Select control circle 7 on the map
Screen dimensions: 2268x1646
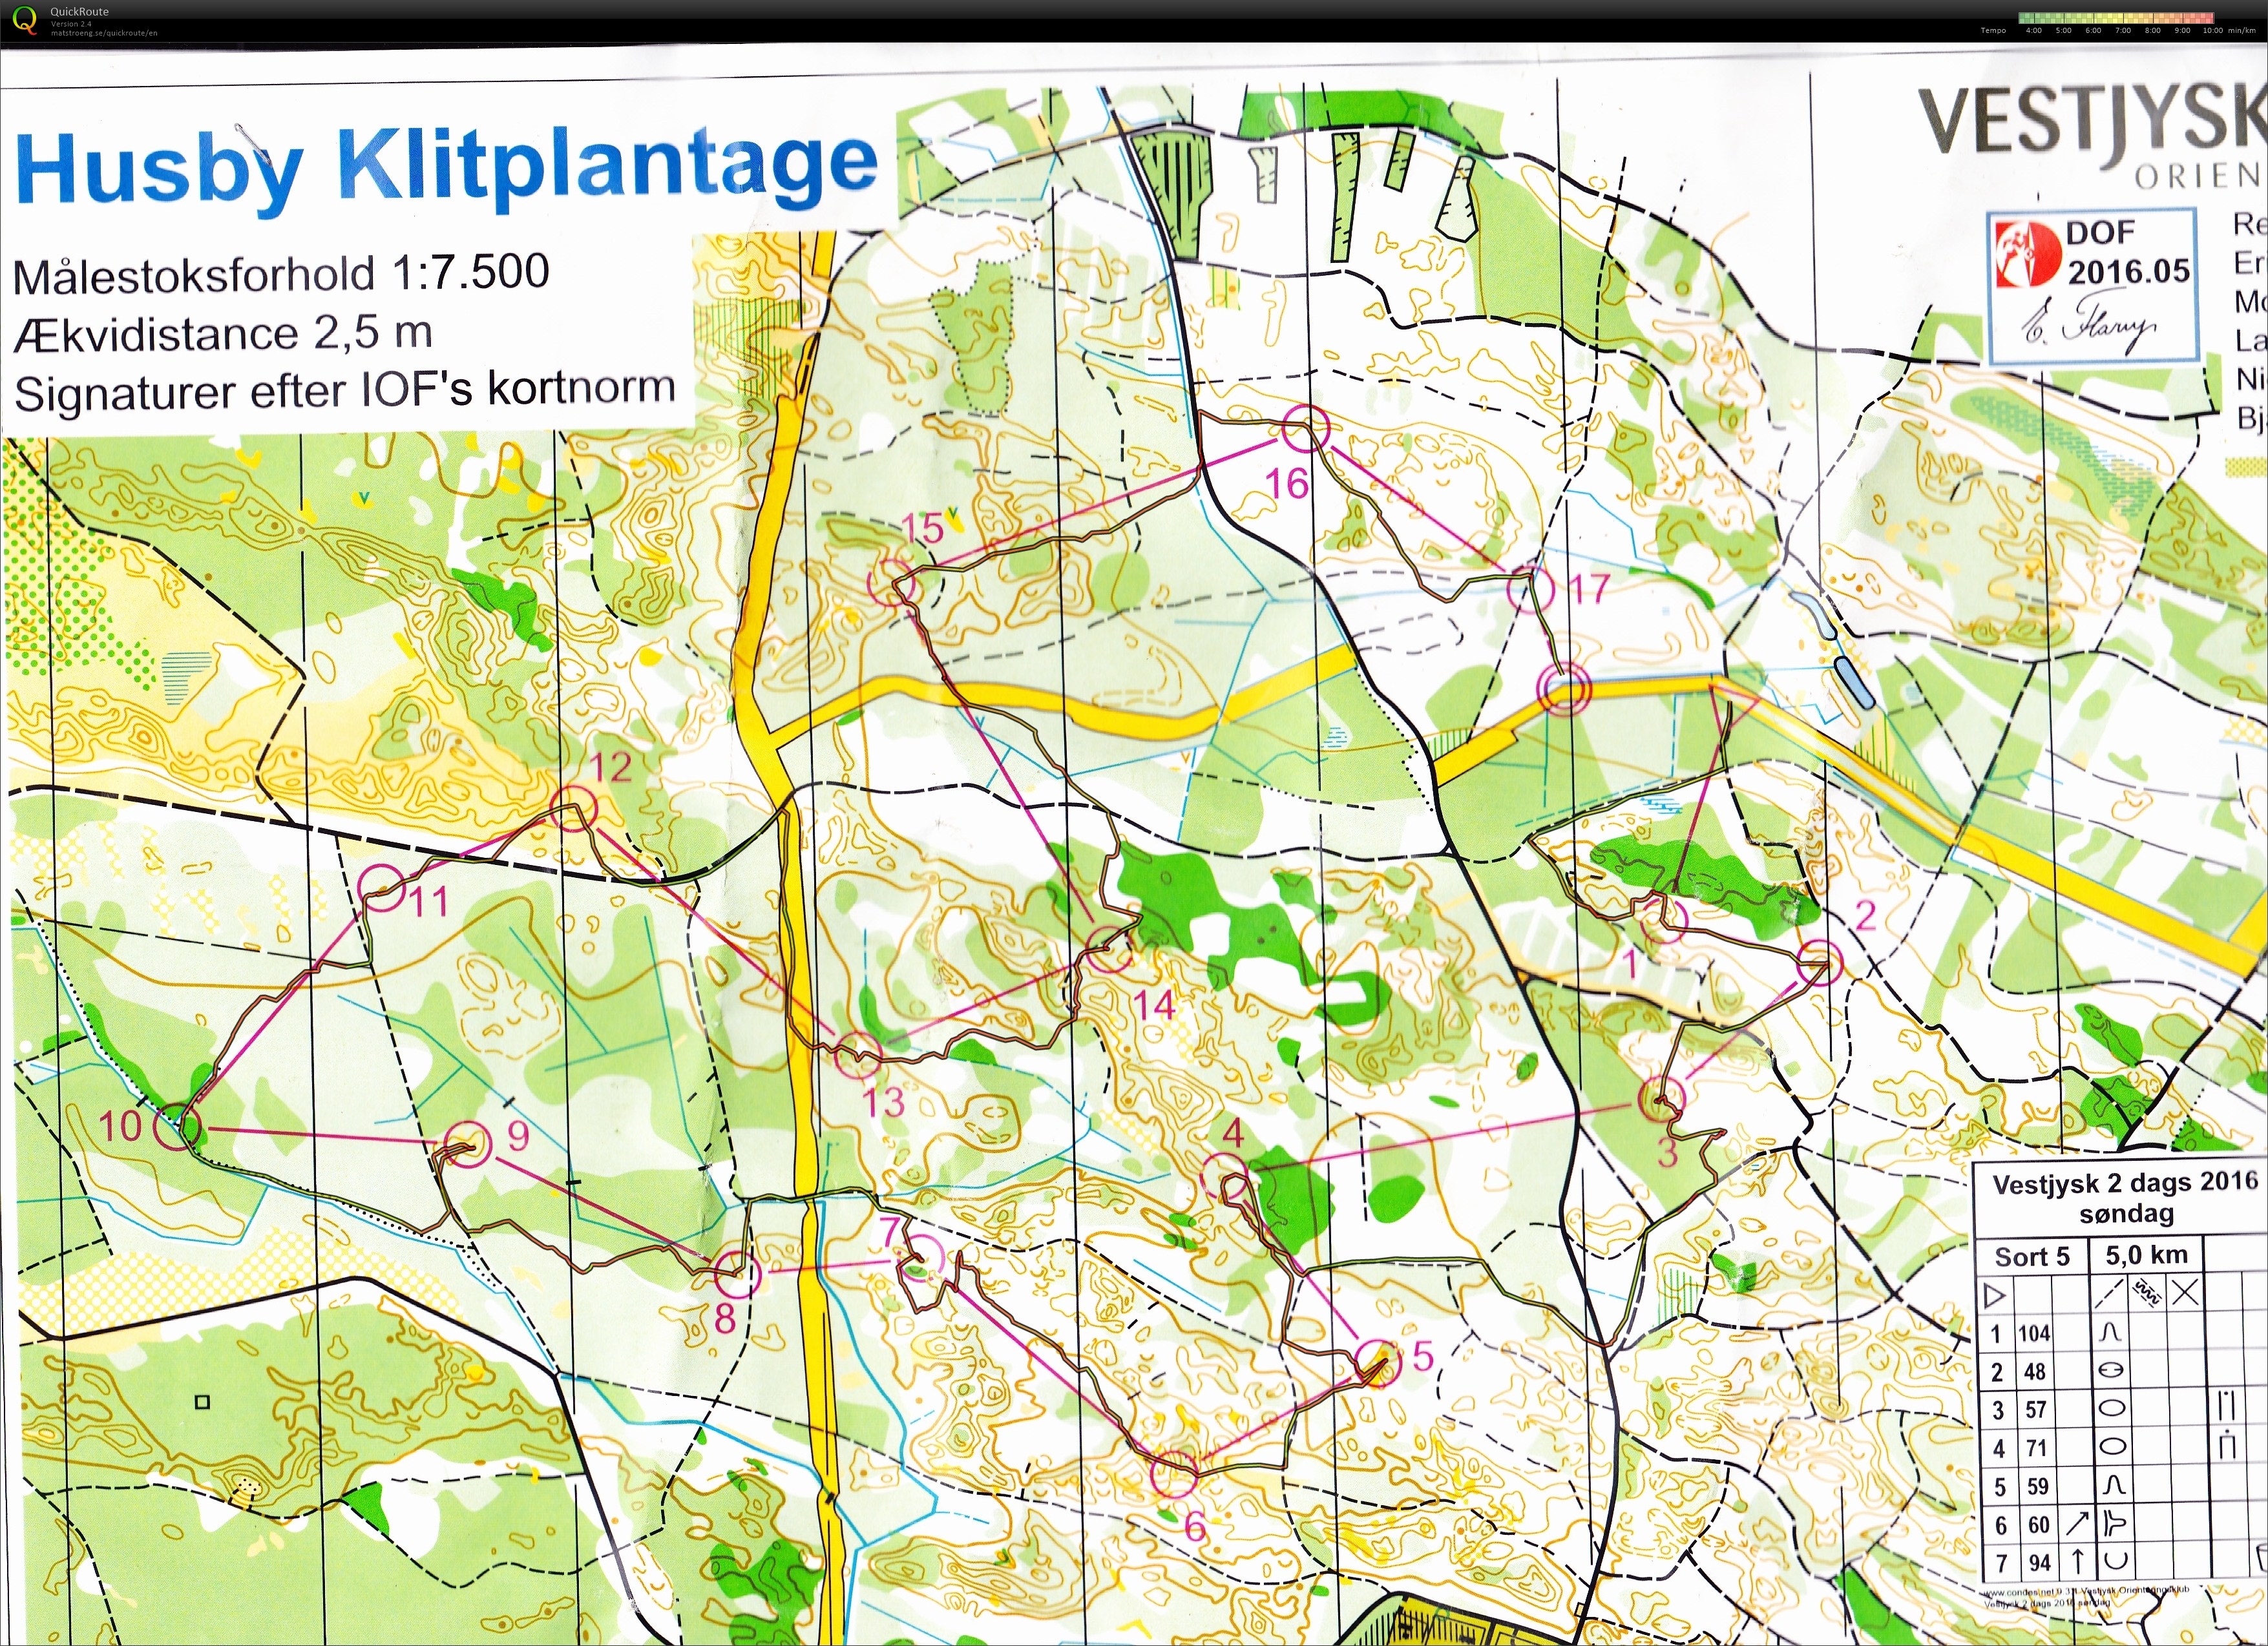coord(920,1259)
